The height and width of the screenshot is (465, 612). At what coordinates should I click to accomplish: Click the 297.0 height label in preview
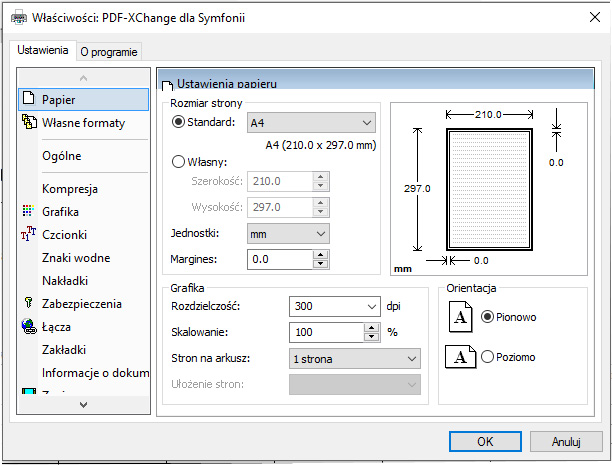pyautogui.click(x=417, y=189)
